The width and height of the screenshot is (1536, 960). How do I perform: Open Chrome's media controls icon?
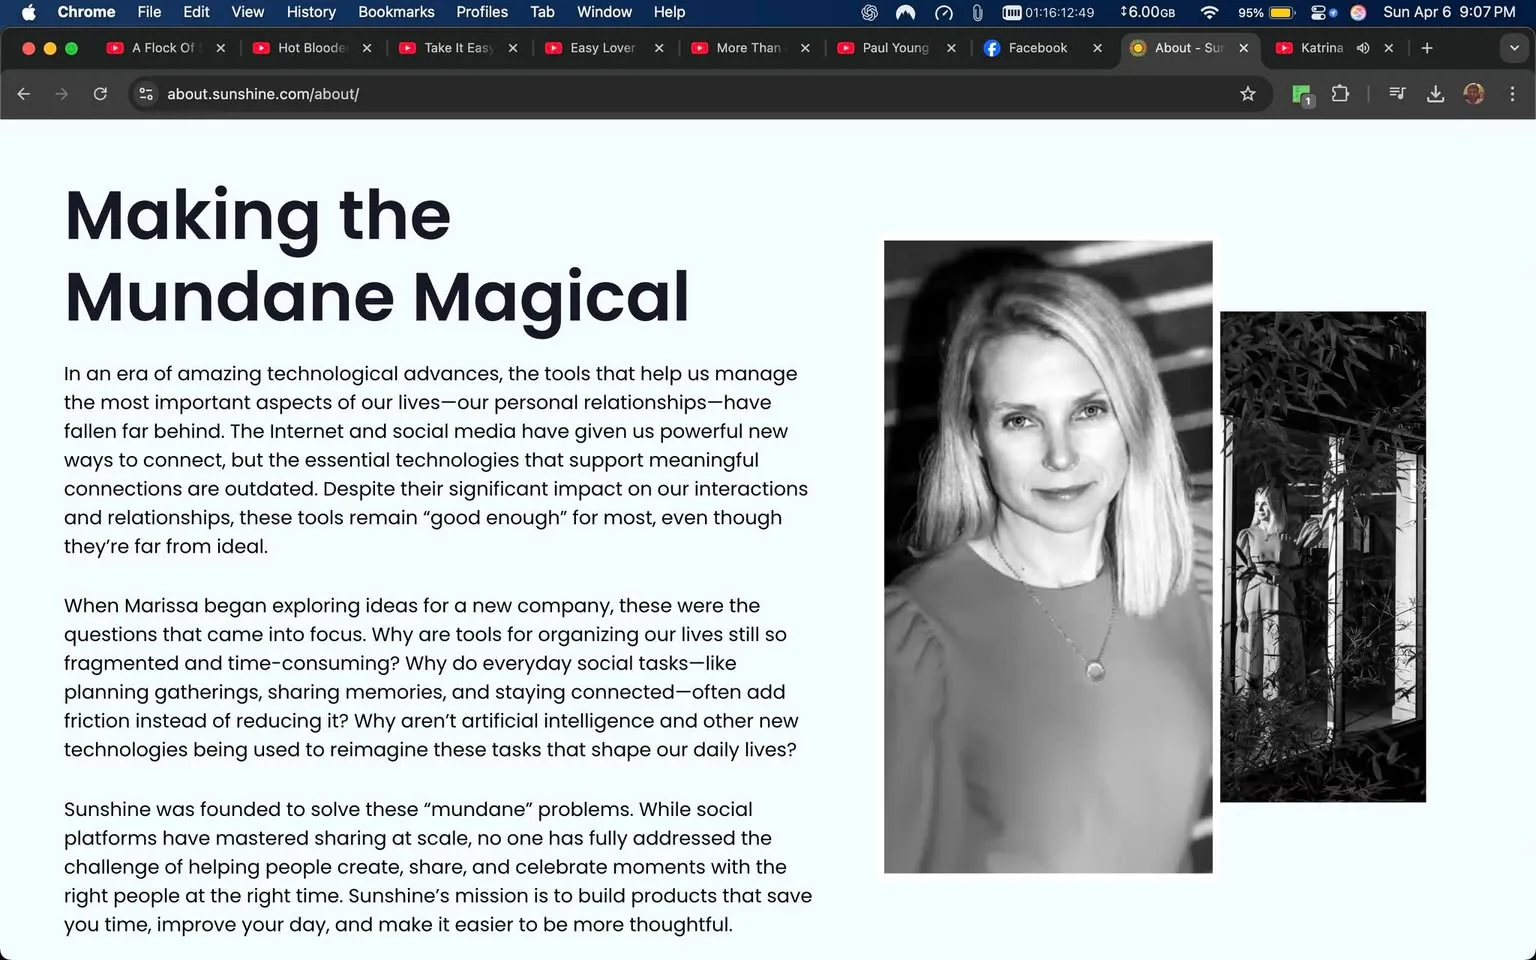[x=1397, y=93]
